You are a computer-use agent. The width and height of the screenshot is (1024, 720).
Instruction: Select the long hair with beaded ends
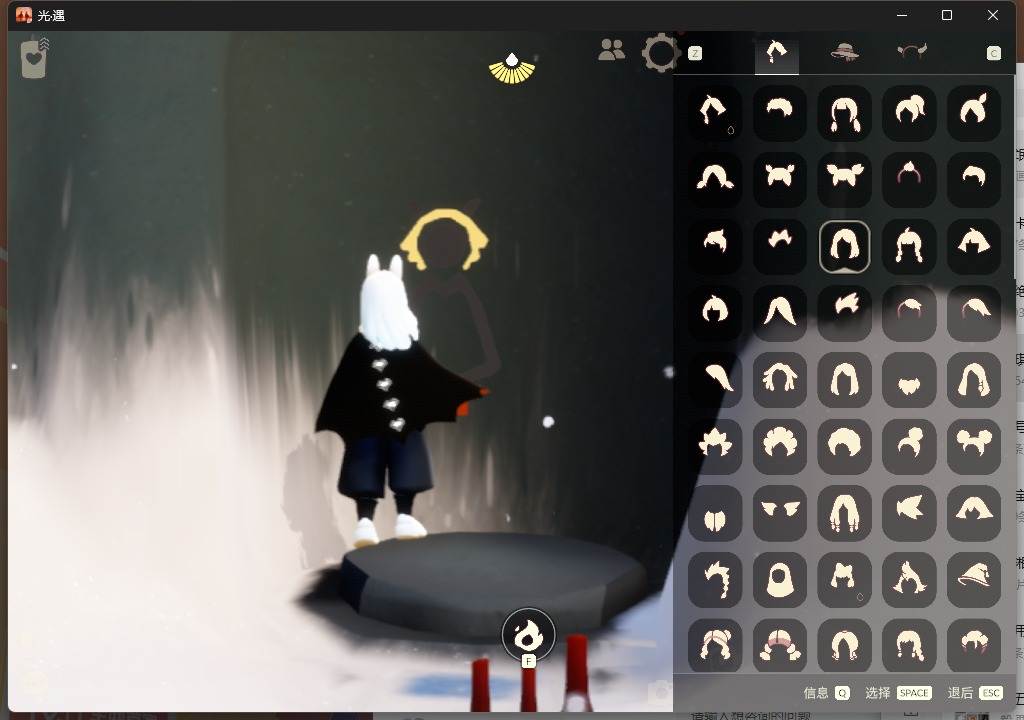point(844,513)
